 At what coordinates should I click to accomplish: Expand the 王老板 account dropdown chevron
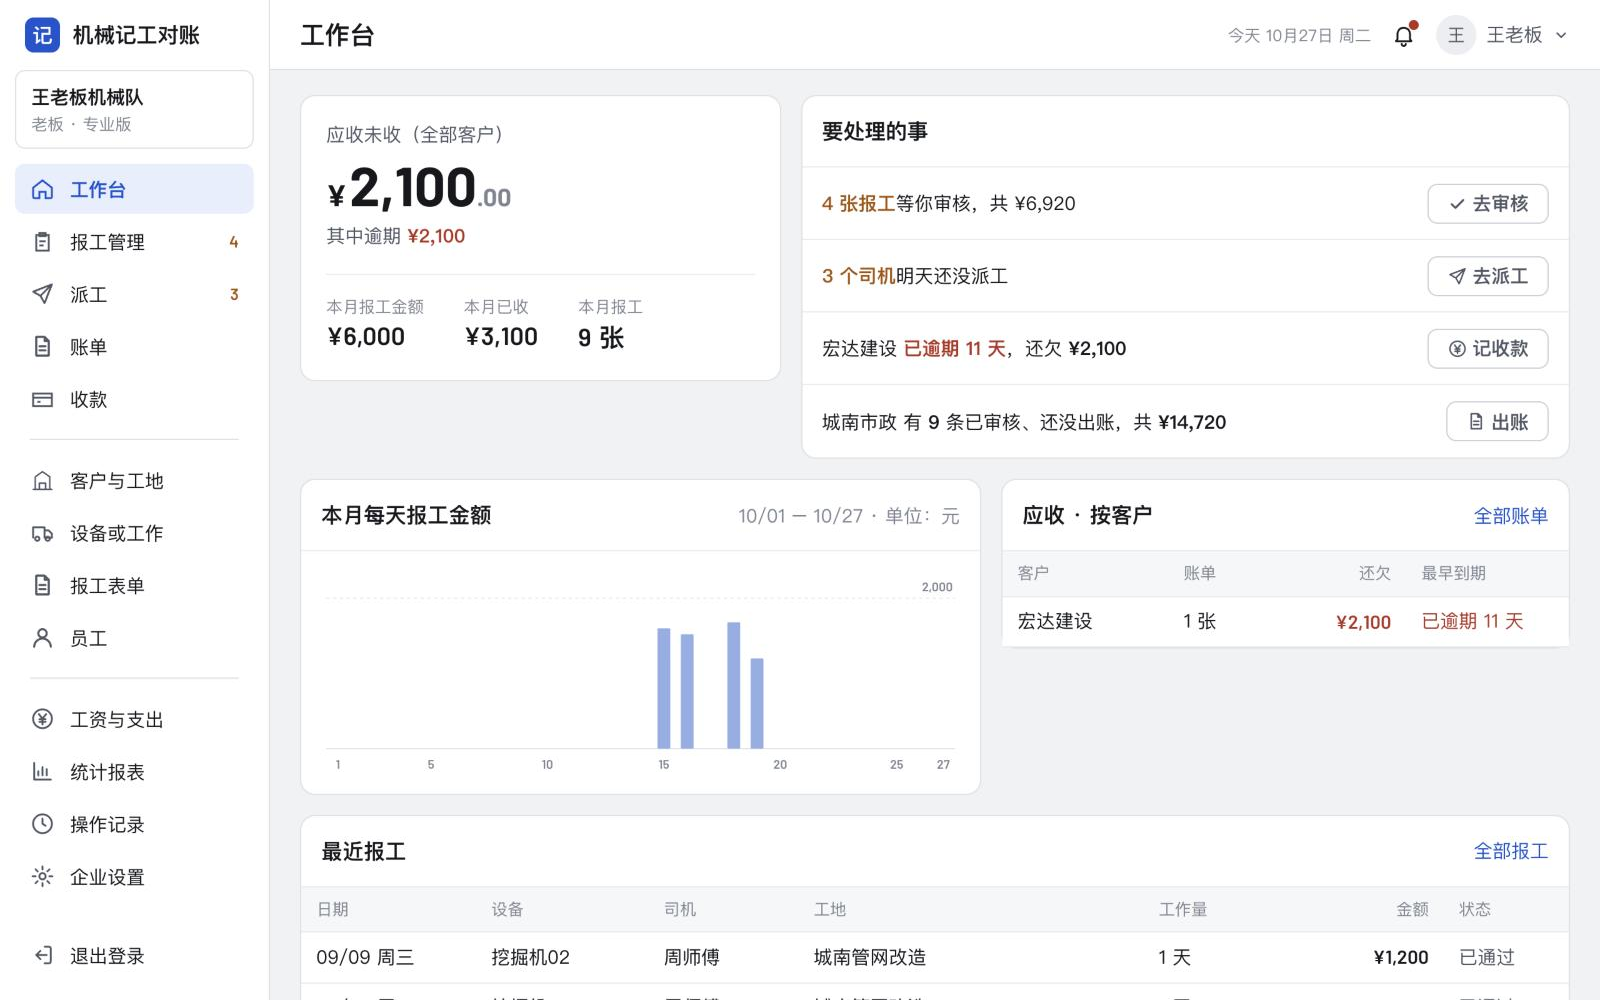point(1561,35)
